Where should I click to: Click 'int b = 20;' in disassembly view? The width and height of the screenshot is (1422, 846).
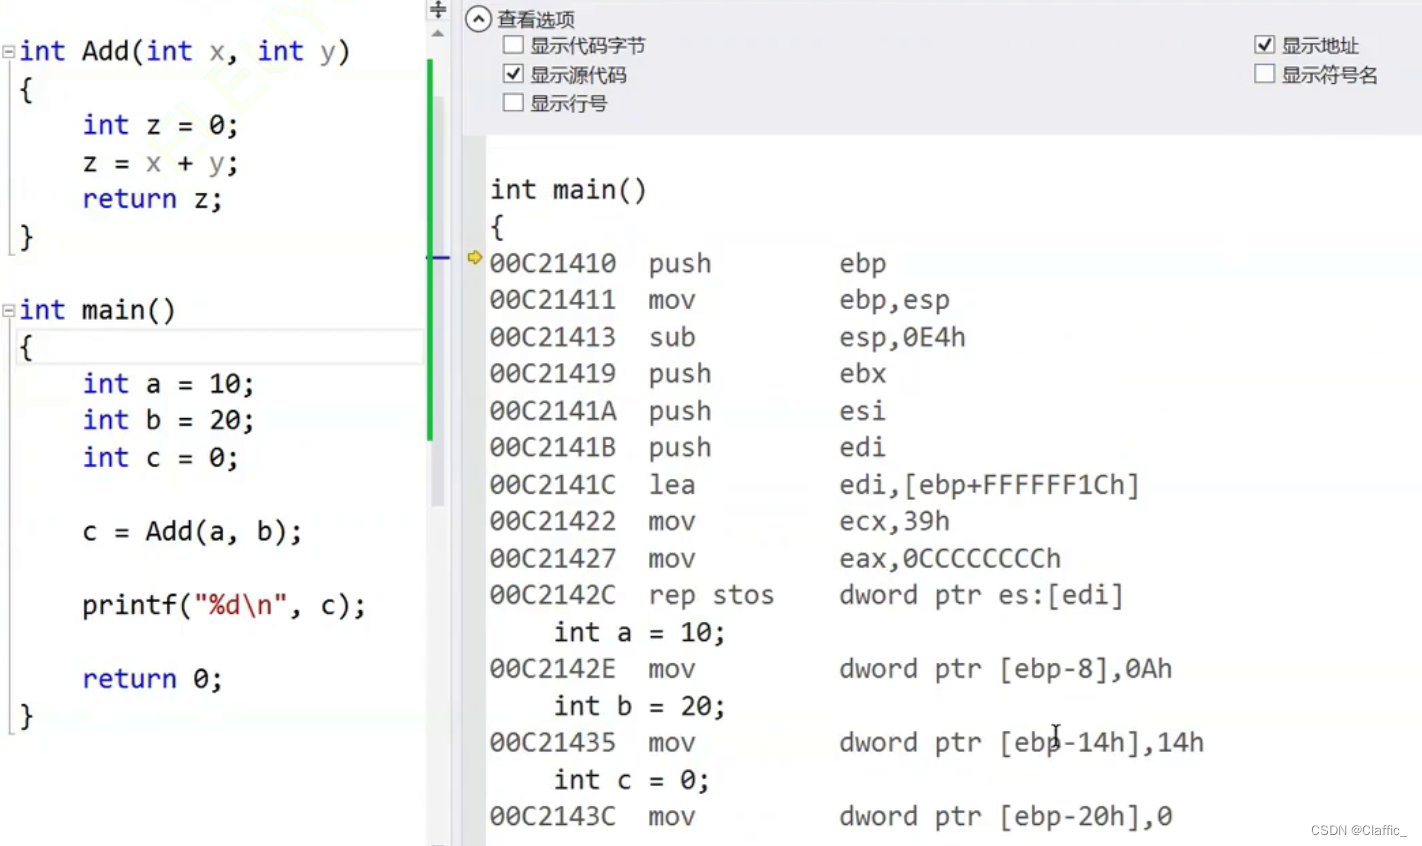click(640, 707)
